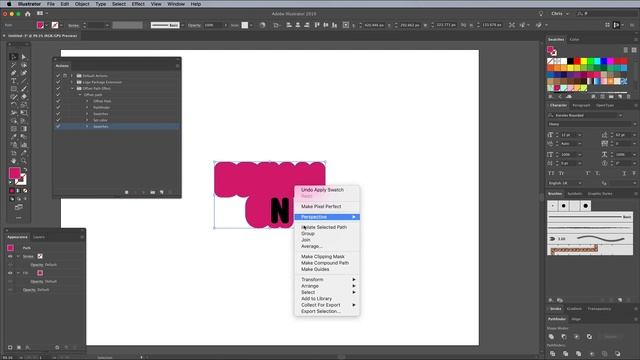Click the opacity value field in control bar
The width and height of the screenshot is (640, 360).
213,25
